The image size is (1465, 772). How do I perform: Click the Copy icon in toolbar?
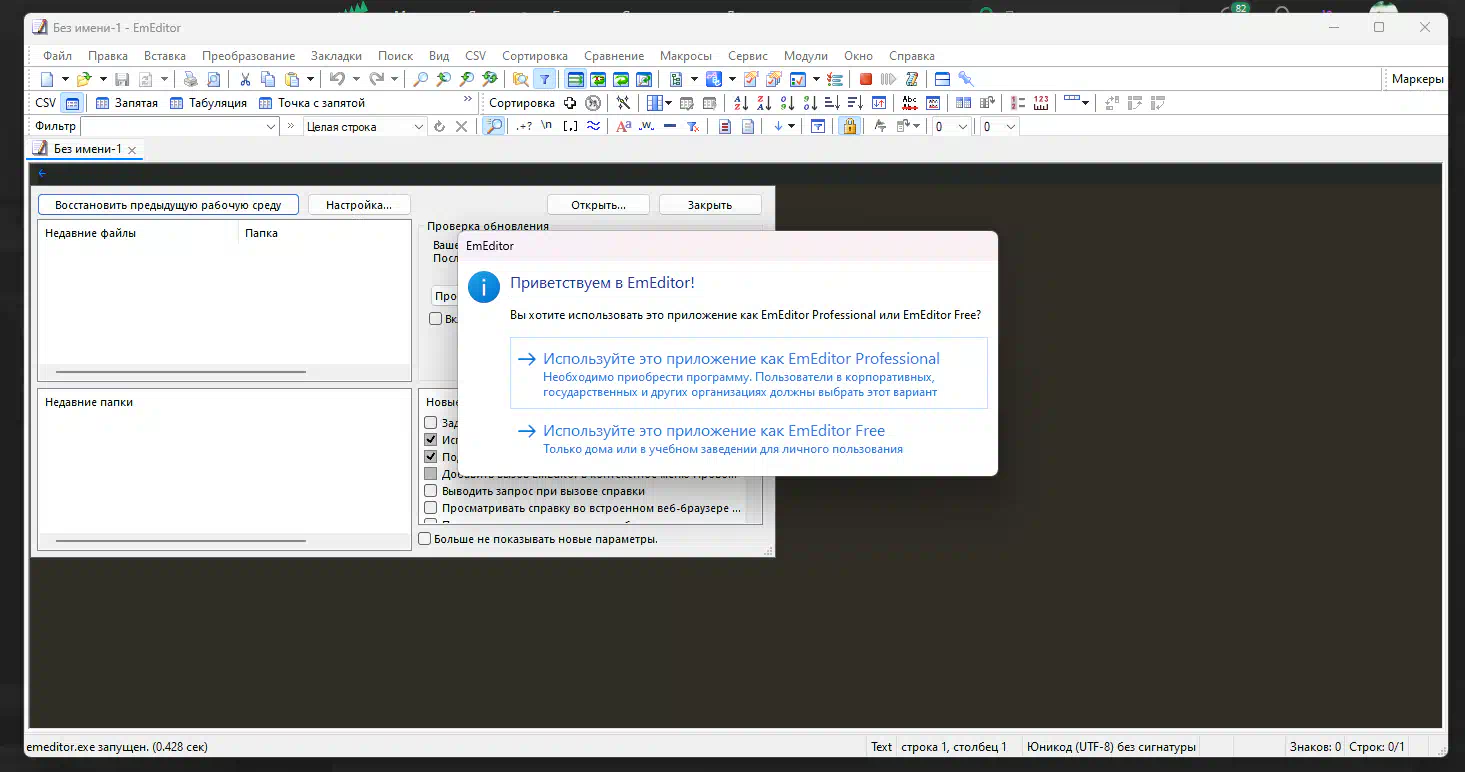(268, 79)
